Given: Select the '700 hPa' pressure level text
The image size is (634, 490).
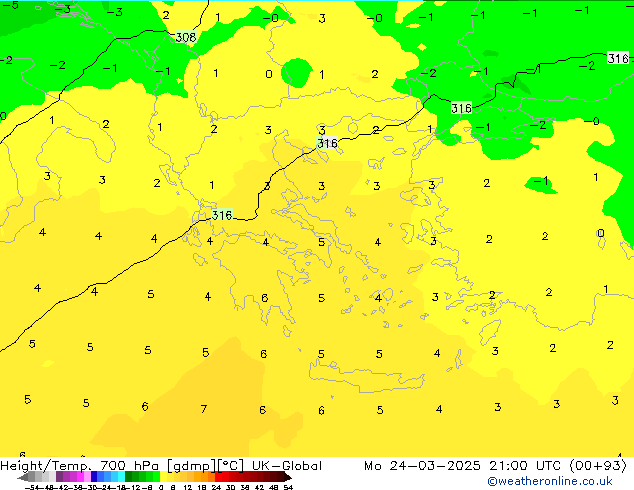Looking at the screenshot, I should (129, 466).
